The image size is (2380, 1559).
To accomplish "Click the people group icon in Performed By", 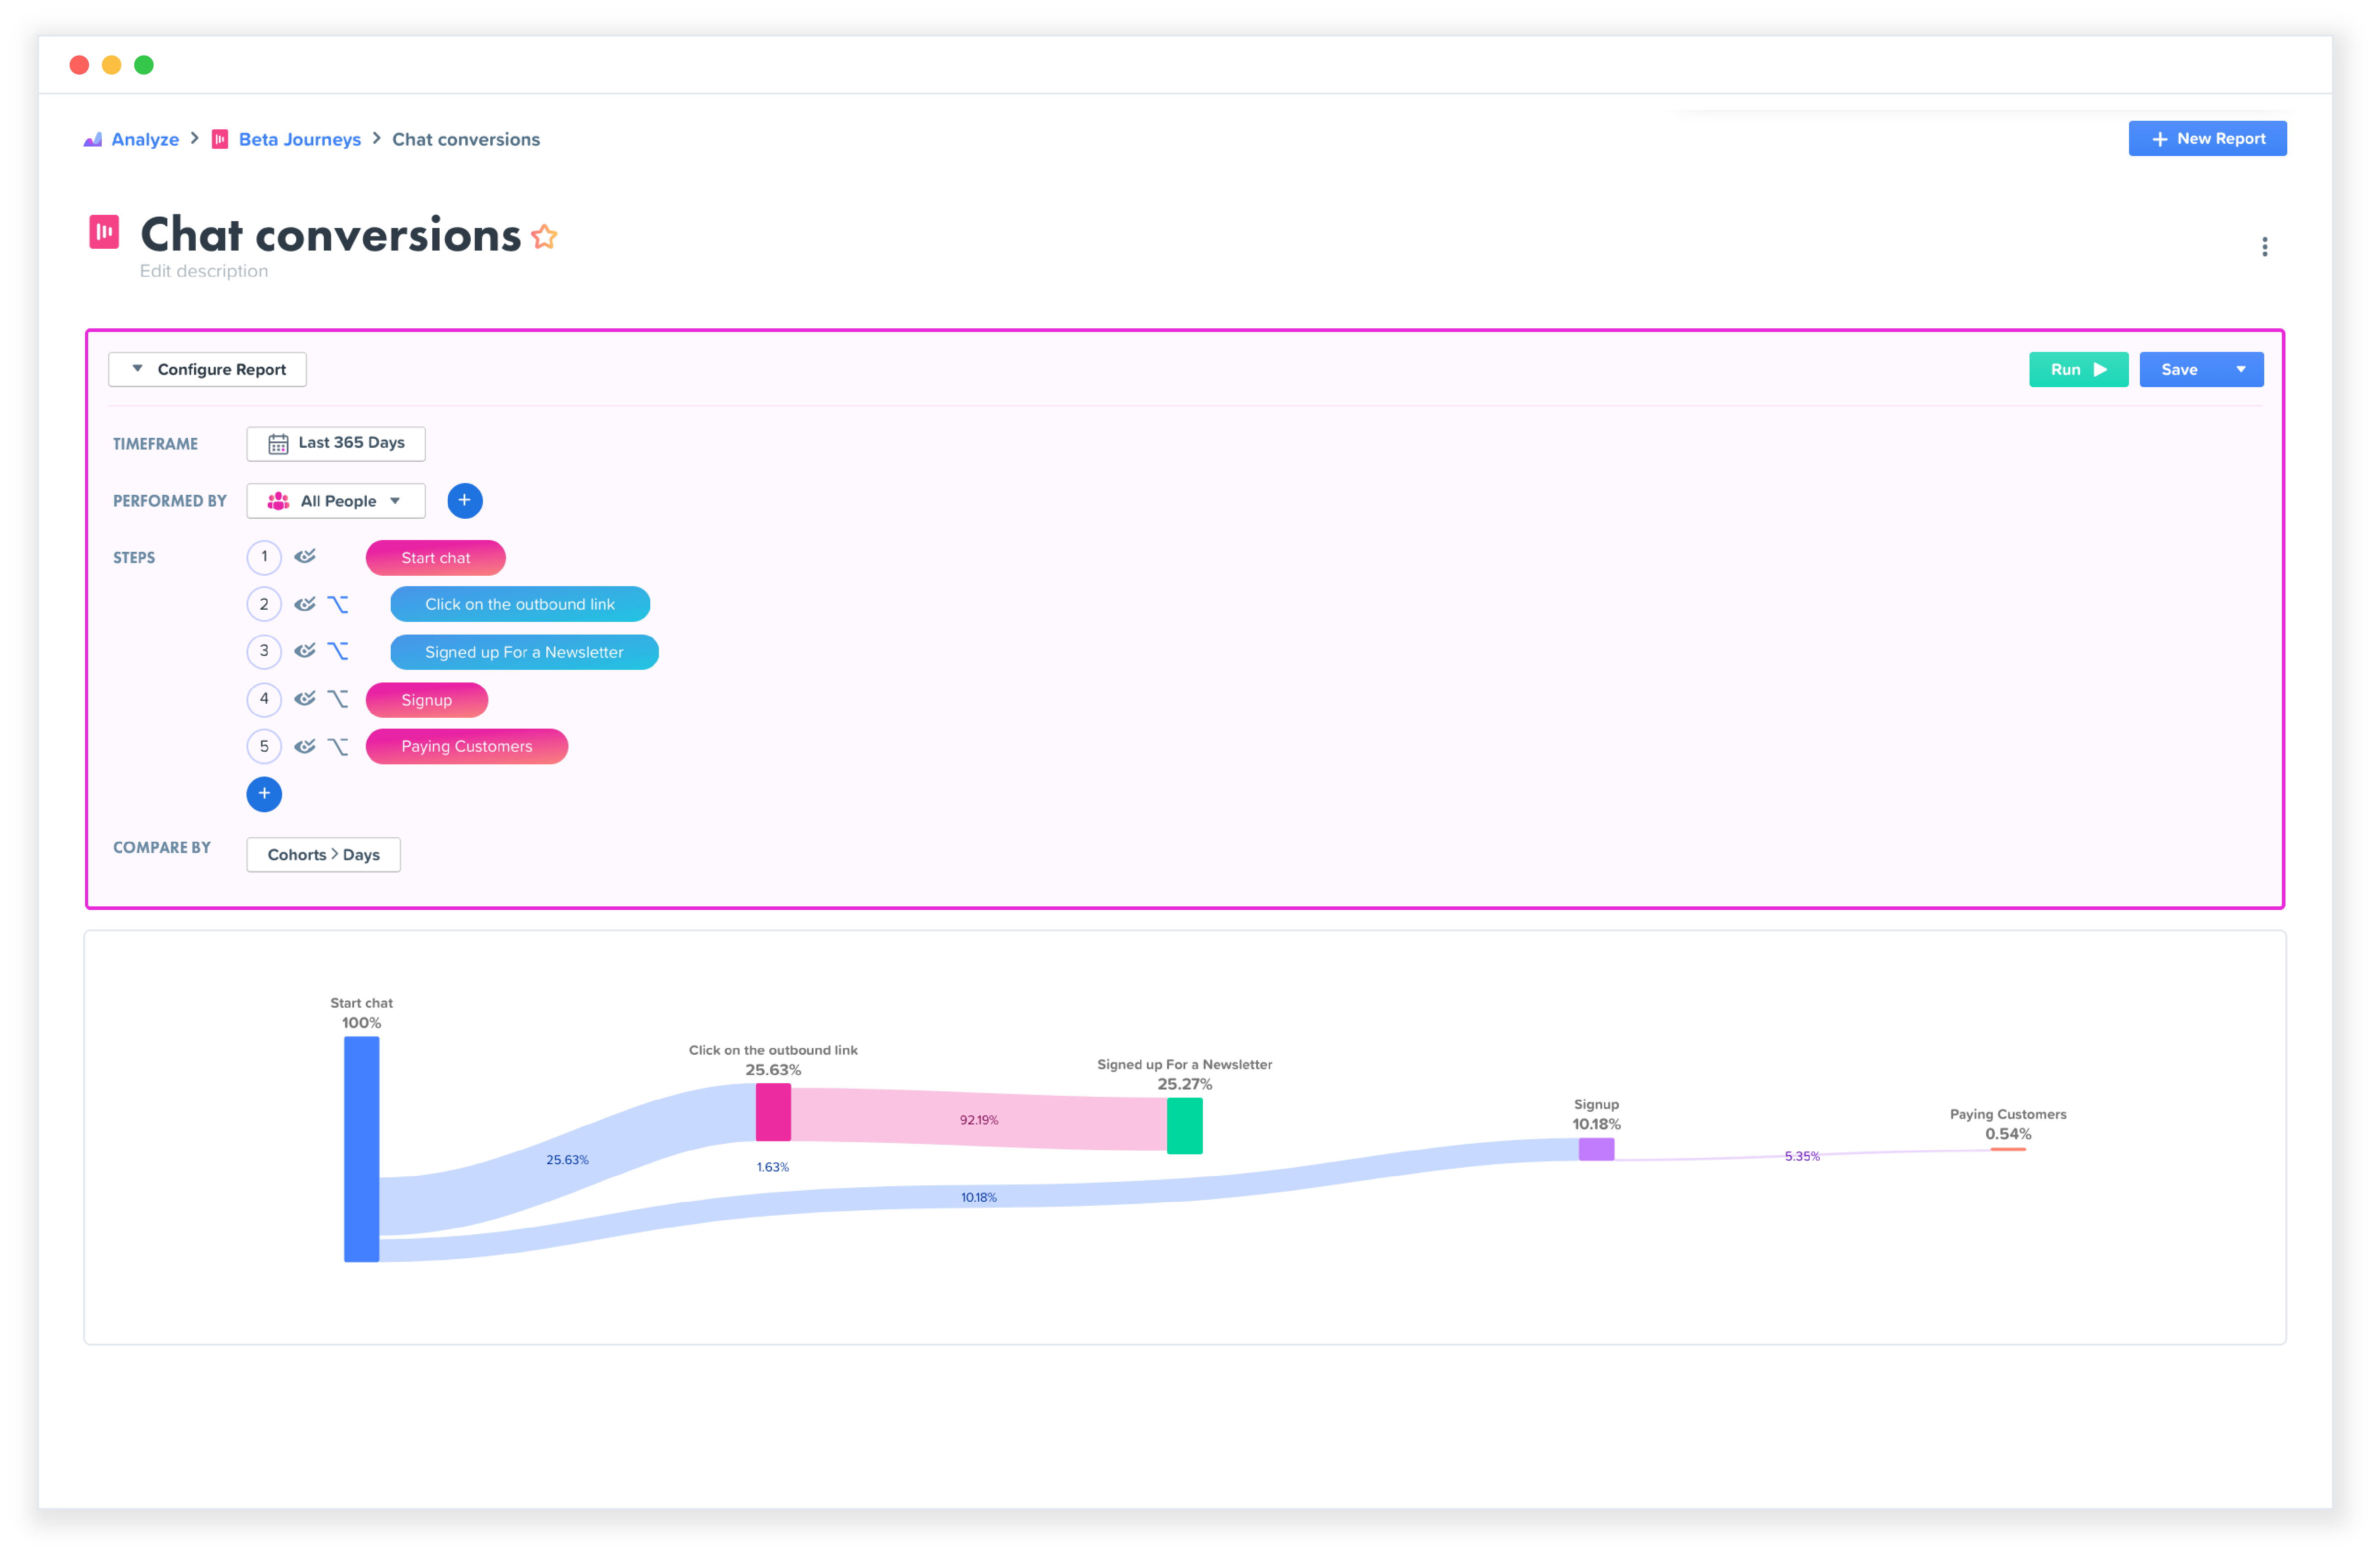I will 278,501.
